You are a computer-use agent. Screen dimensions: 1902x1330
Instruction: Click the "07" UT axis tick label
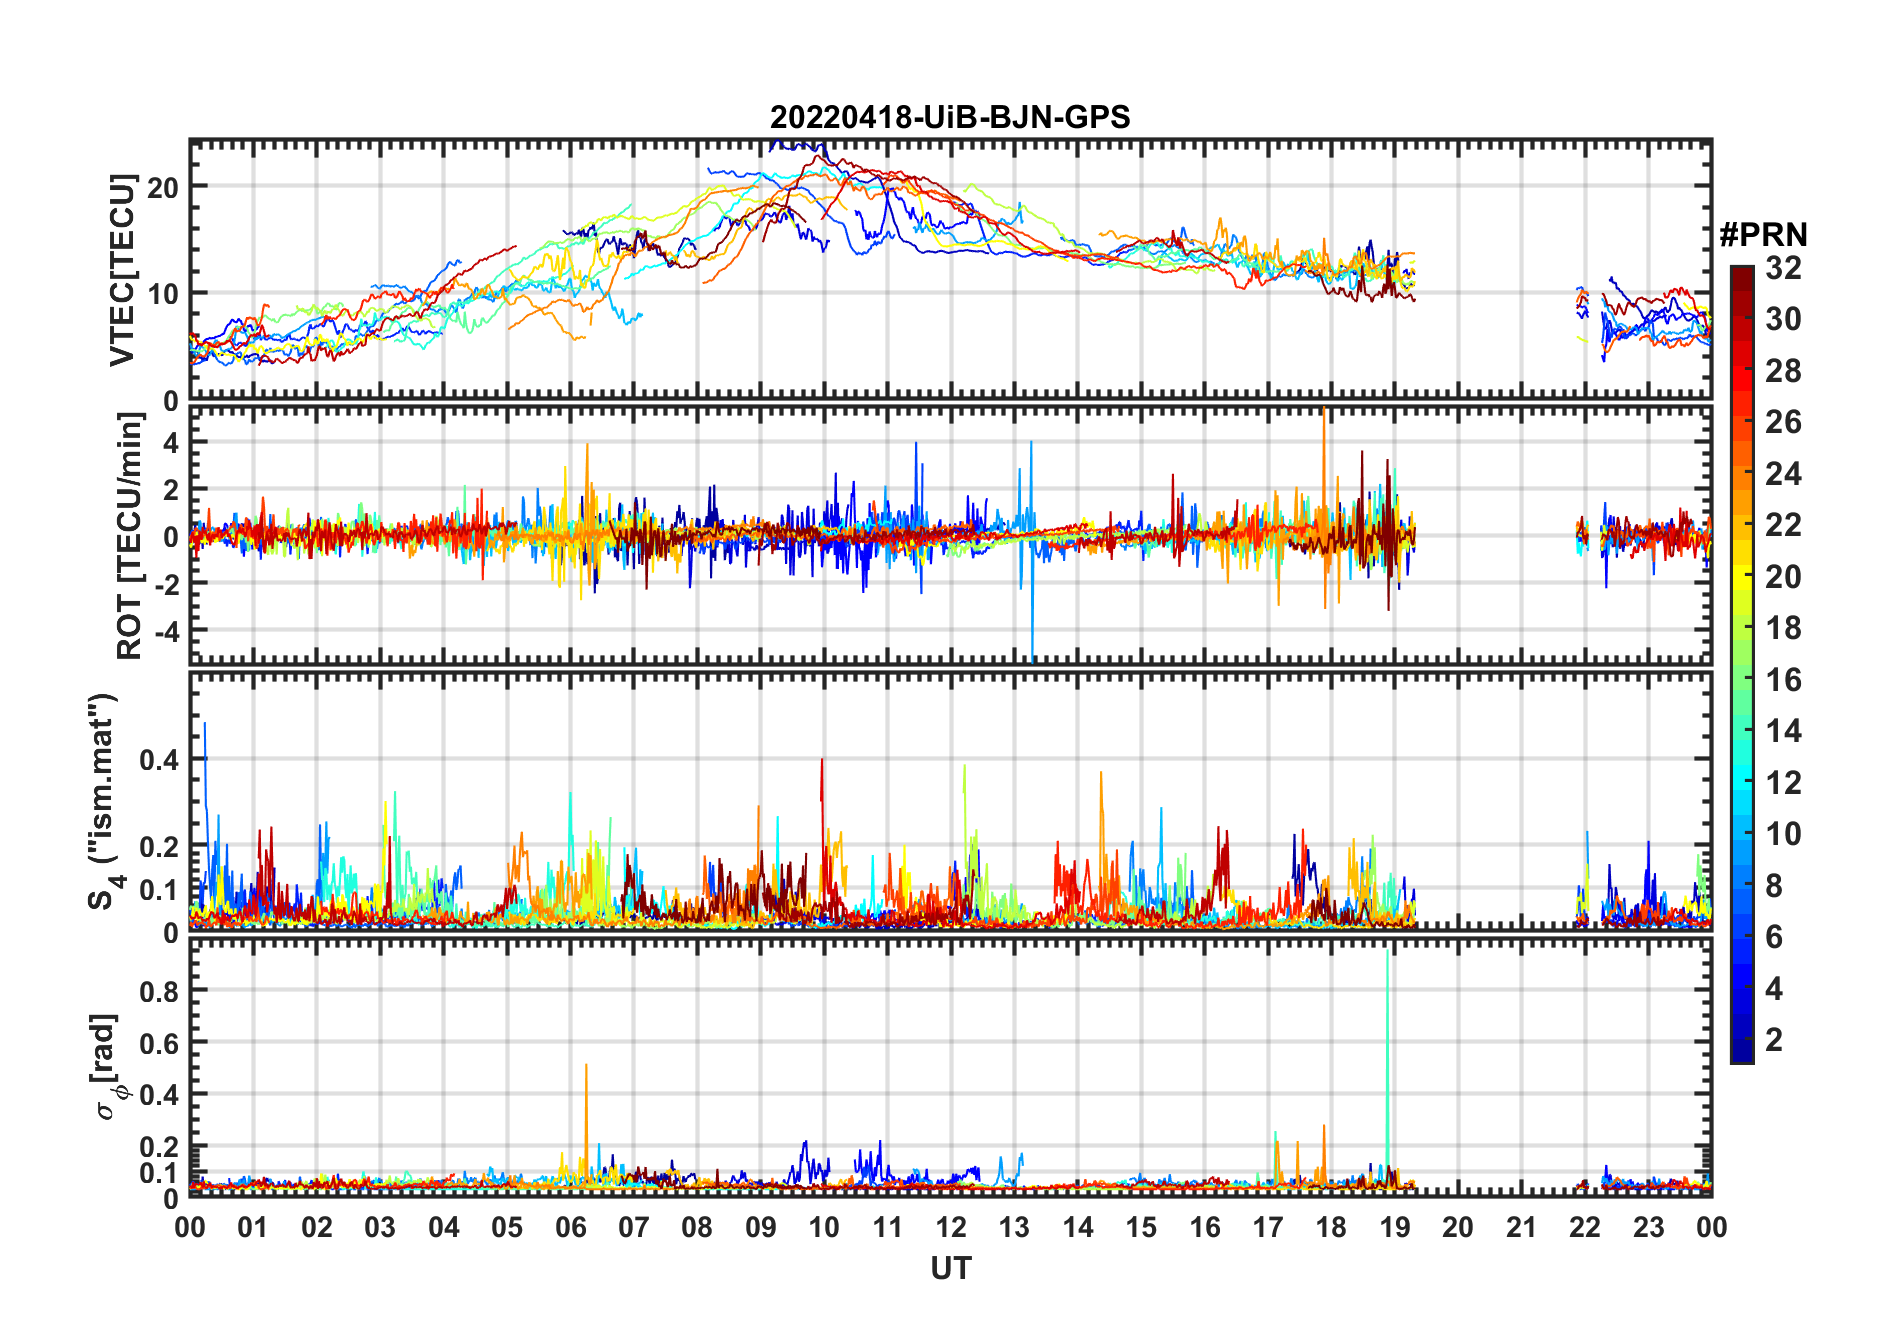(x=634, y=1227)
